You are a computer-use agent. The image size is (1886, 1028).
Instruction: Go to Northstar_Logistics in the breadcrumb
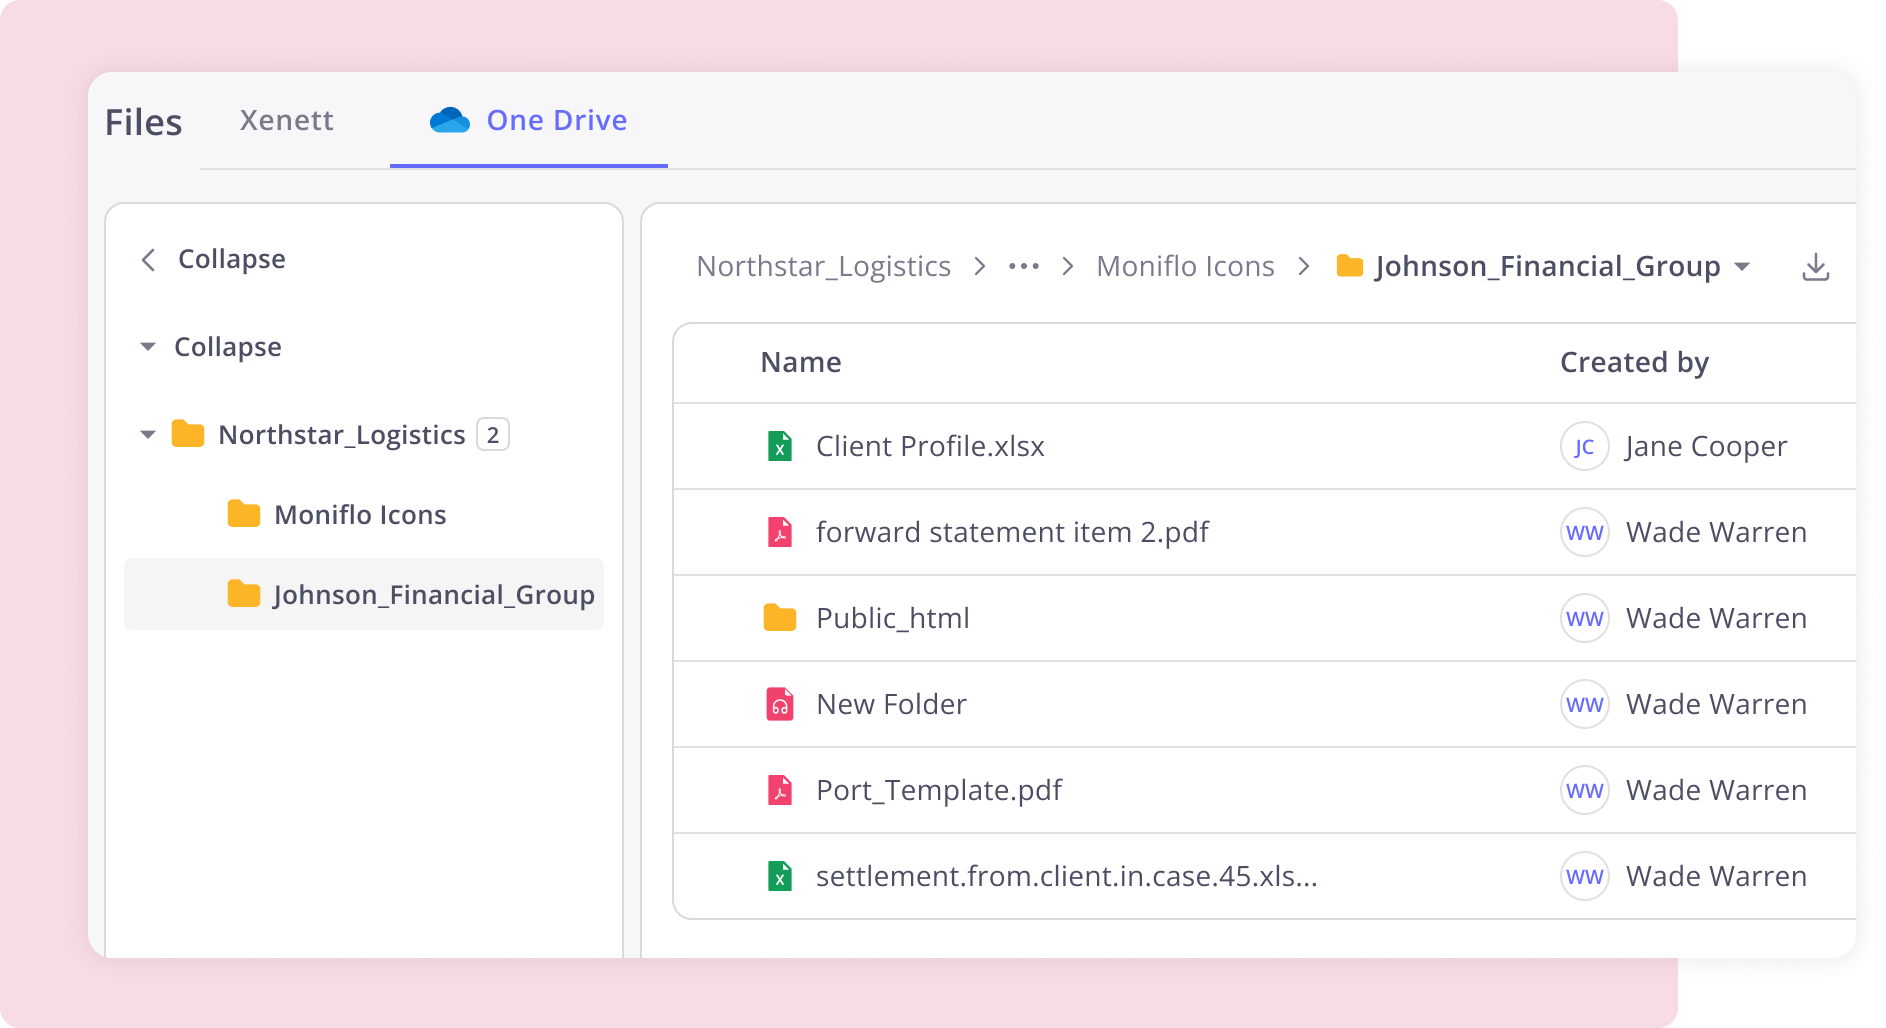(x=823, y=266)
